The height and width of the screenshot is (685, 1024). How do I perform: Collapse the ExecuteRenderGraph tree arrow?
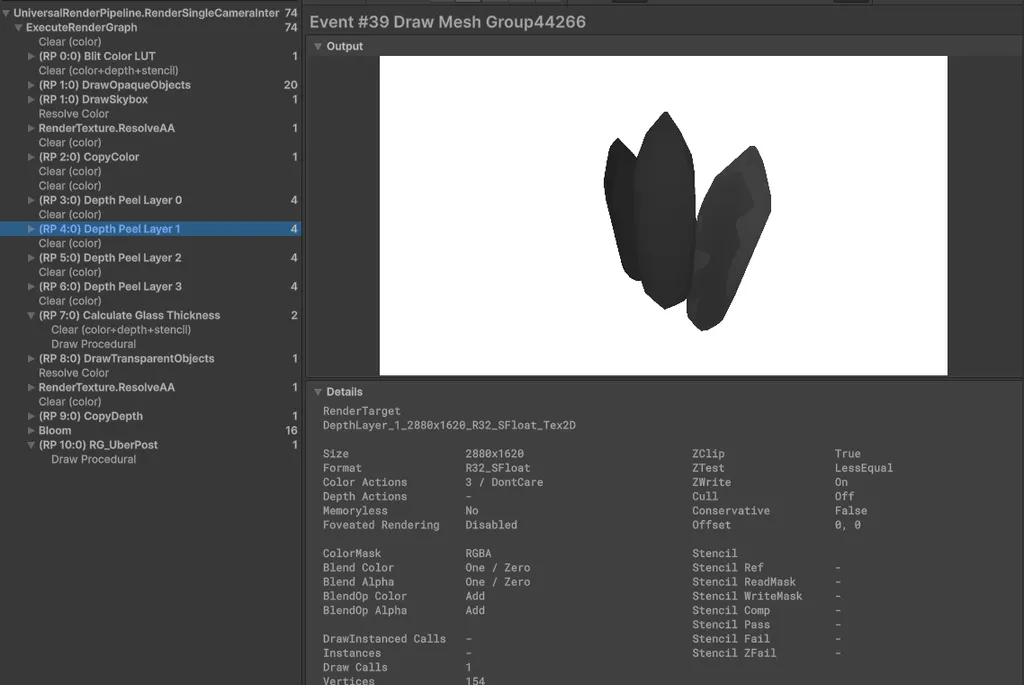tap(18, 28)
